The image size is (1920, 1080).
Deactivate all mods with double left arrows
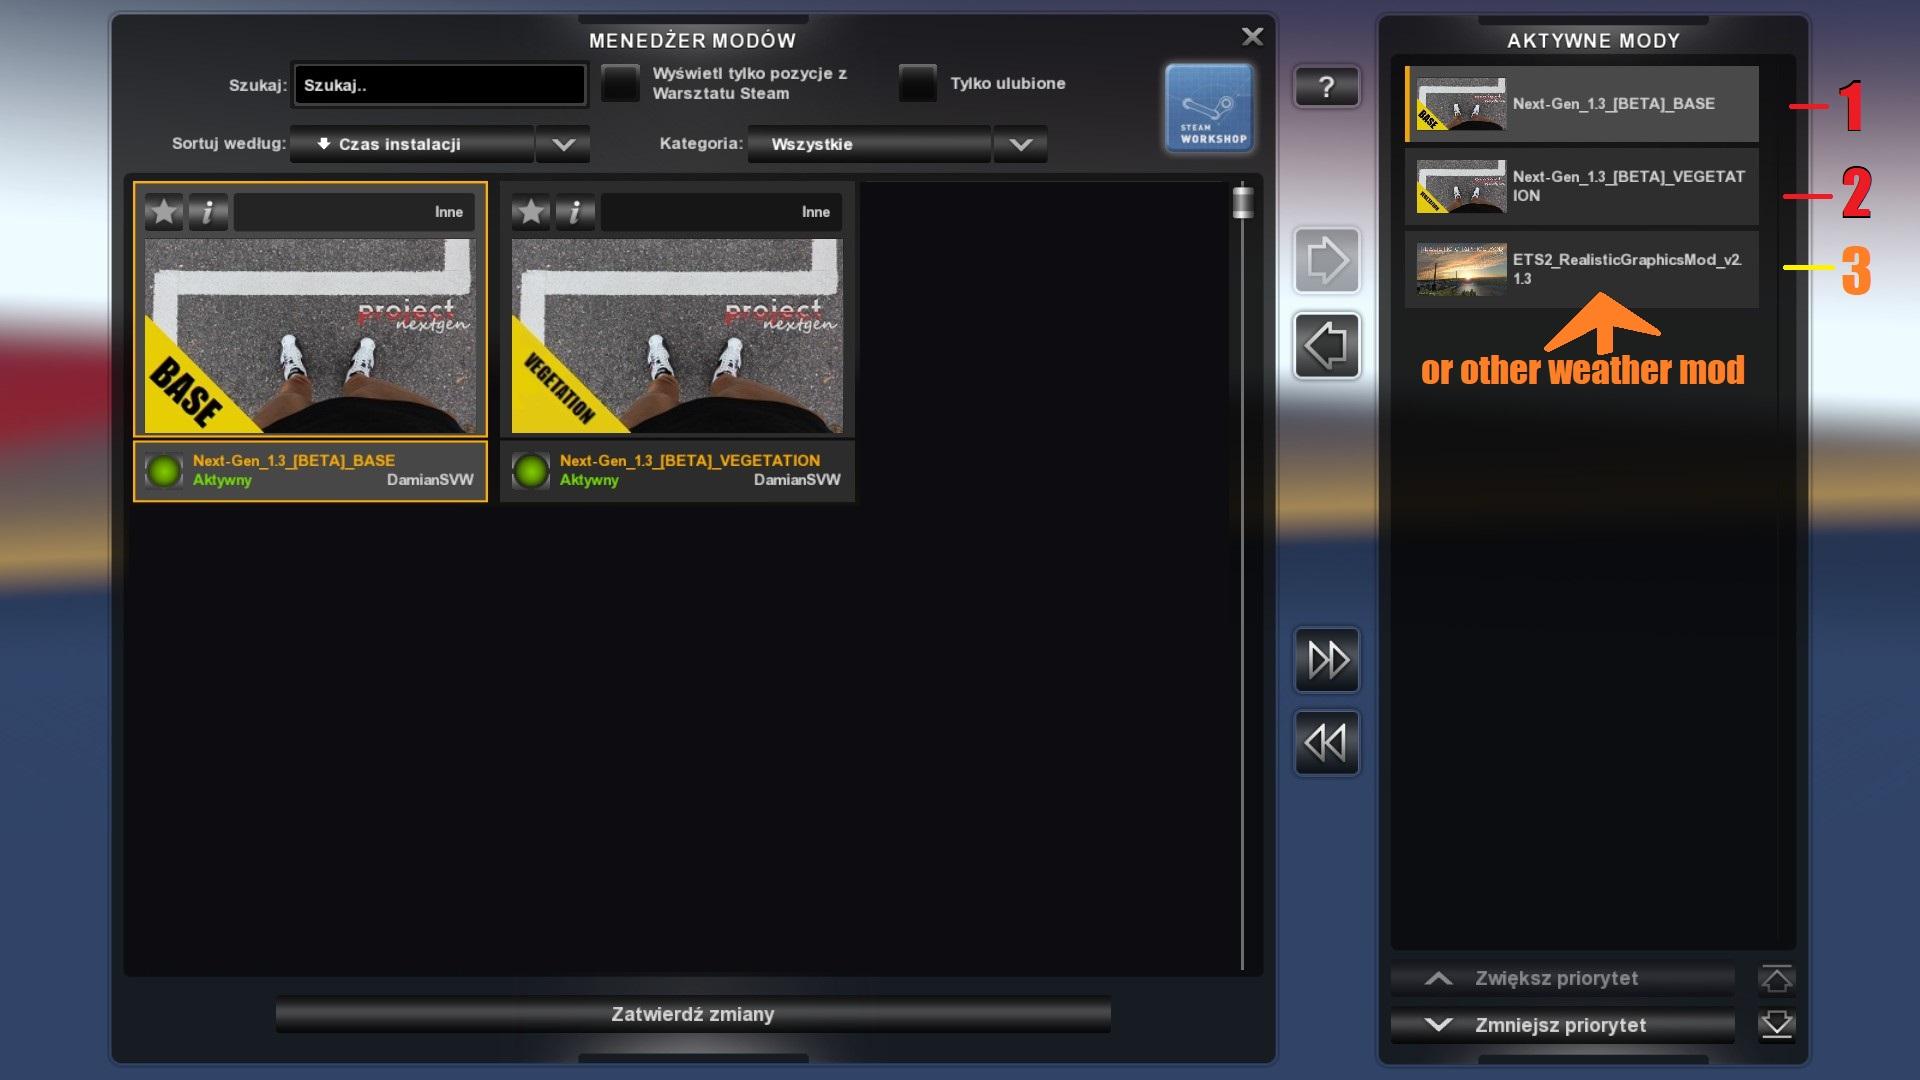1326,743
